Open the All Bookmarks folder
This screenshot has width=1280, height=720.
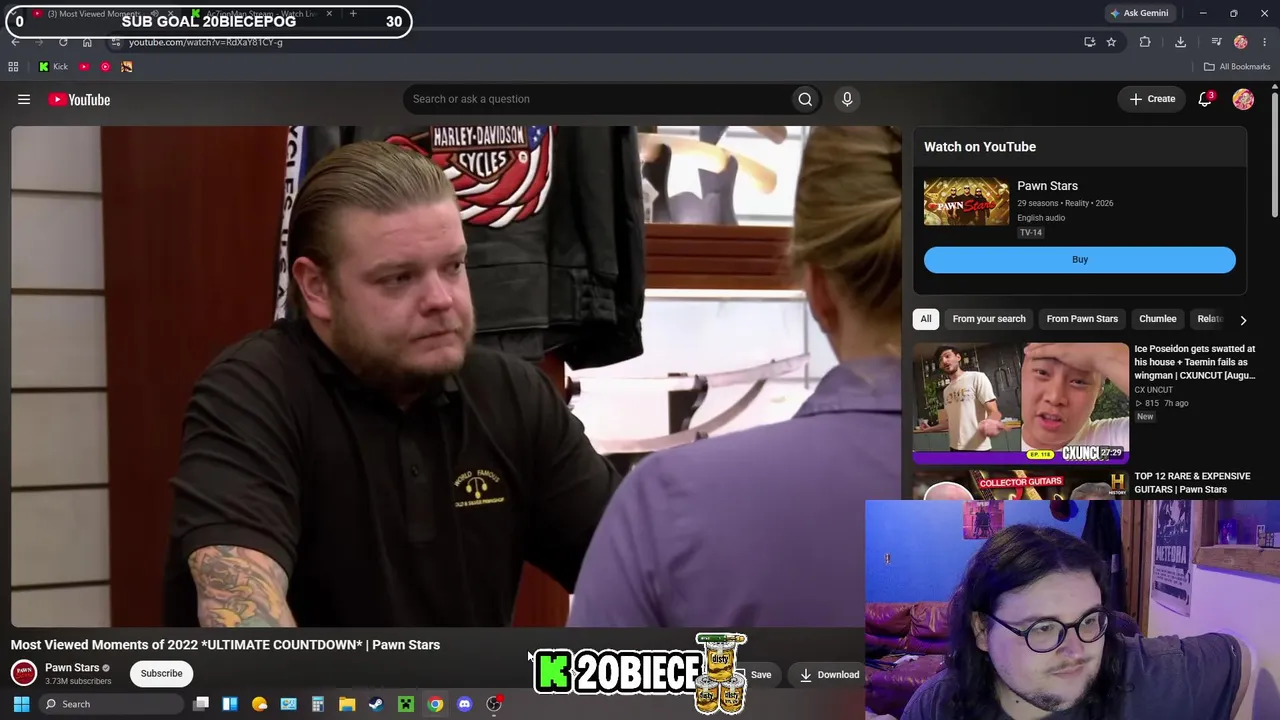click(1237, 67)
